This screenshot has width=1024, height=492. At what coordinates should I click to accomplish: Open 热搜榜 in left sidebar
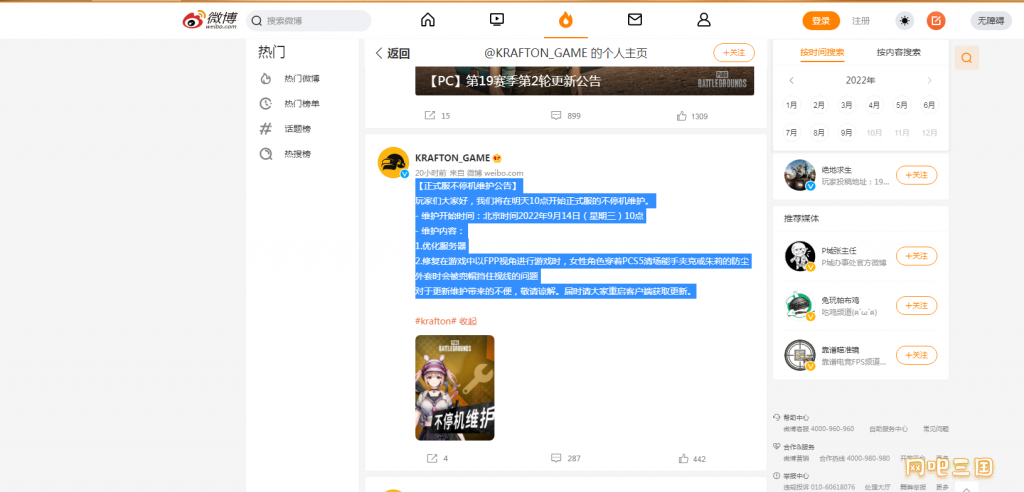tap(297, 154)
